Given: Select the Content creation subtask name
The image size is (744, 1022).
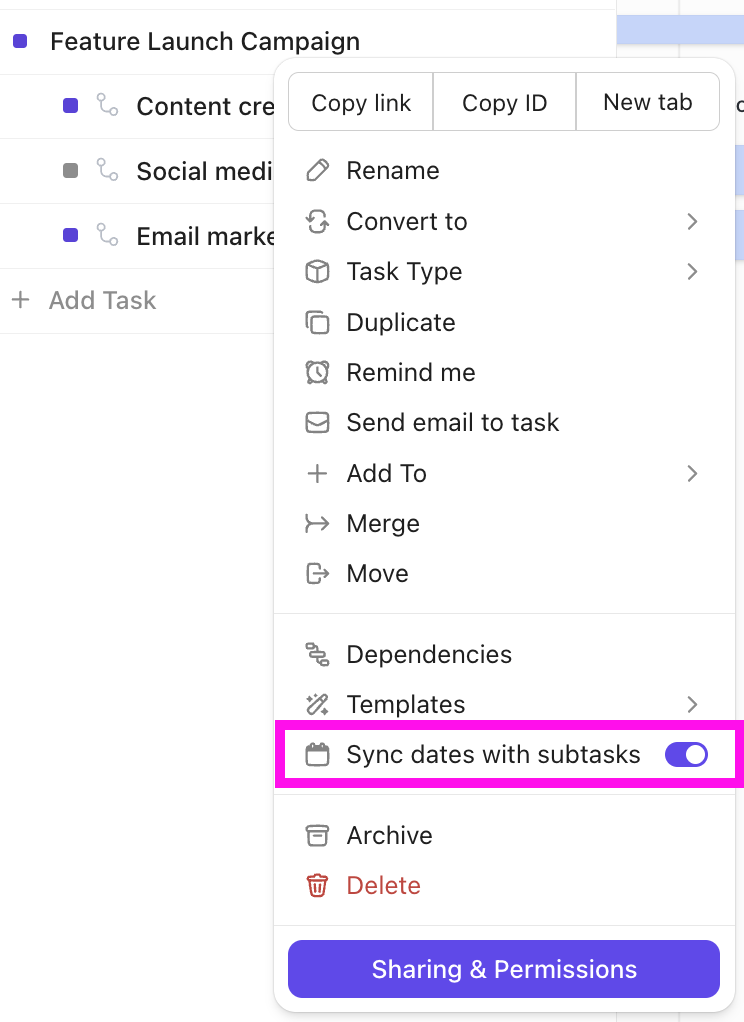Looking at the screenshot, I should [205, 106].
